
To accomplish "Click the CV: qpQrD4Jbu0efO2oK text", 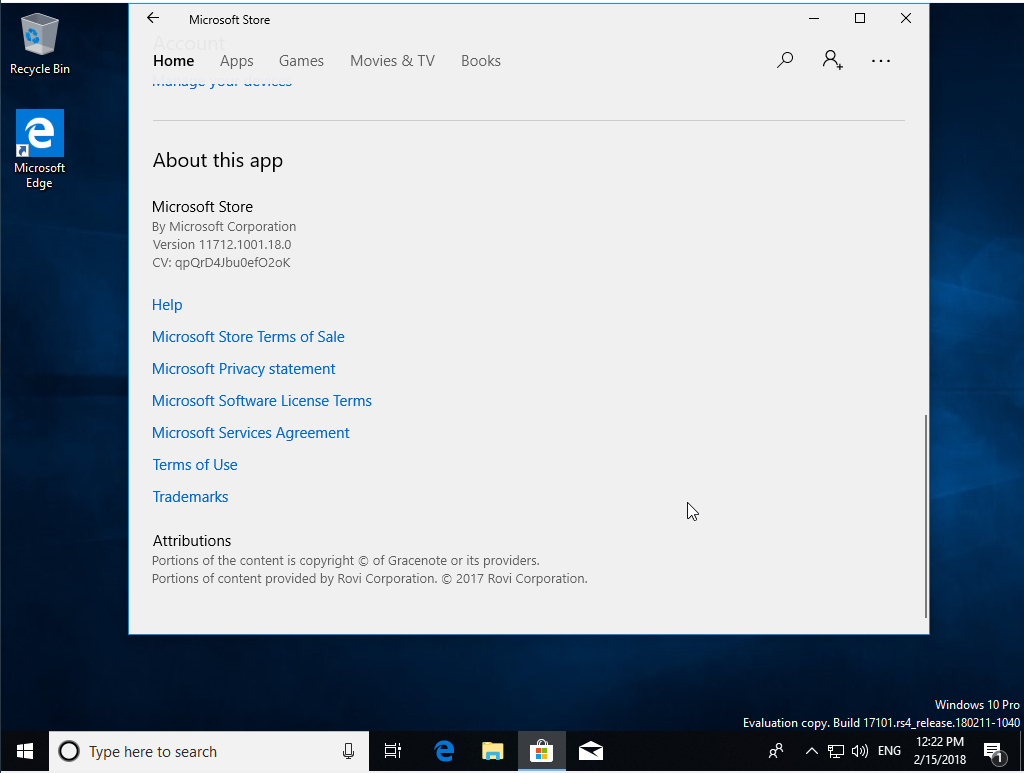I will (x=221, y=262).
